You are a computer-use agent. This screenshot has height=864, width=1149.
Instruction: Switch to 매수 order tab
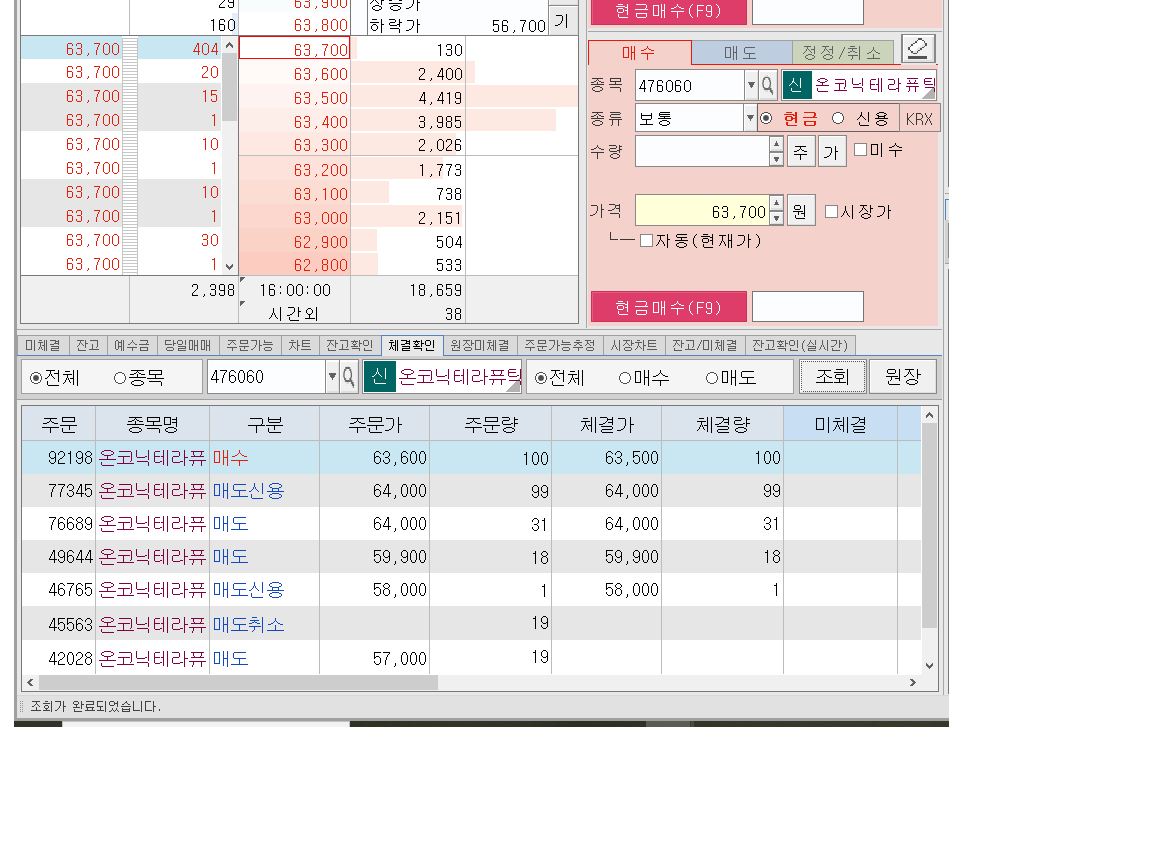[639, 53]
